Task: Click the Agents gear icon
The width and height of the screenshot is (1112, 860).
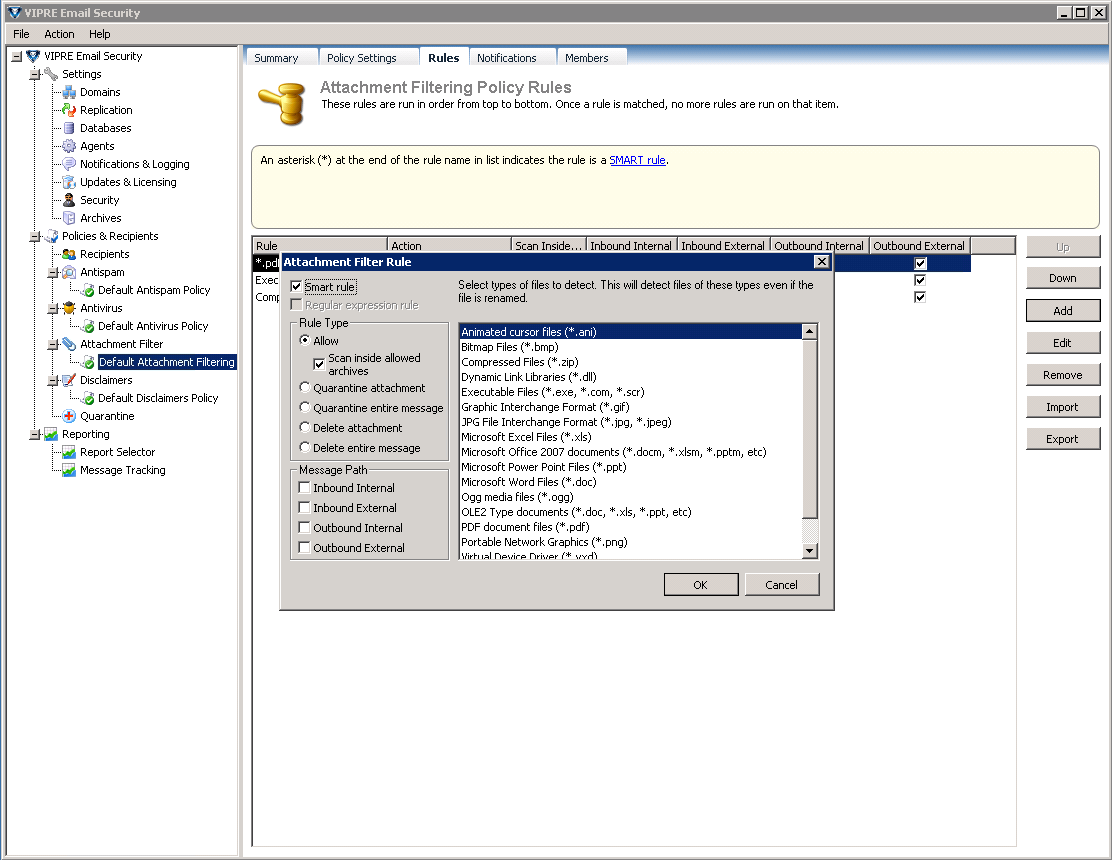Action: point(69,146)
